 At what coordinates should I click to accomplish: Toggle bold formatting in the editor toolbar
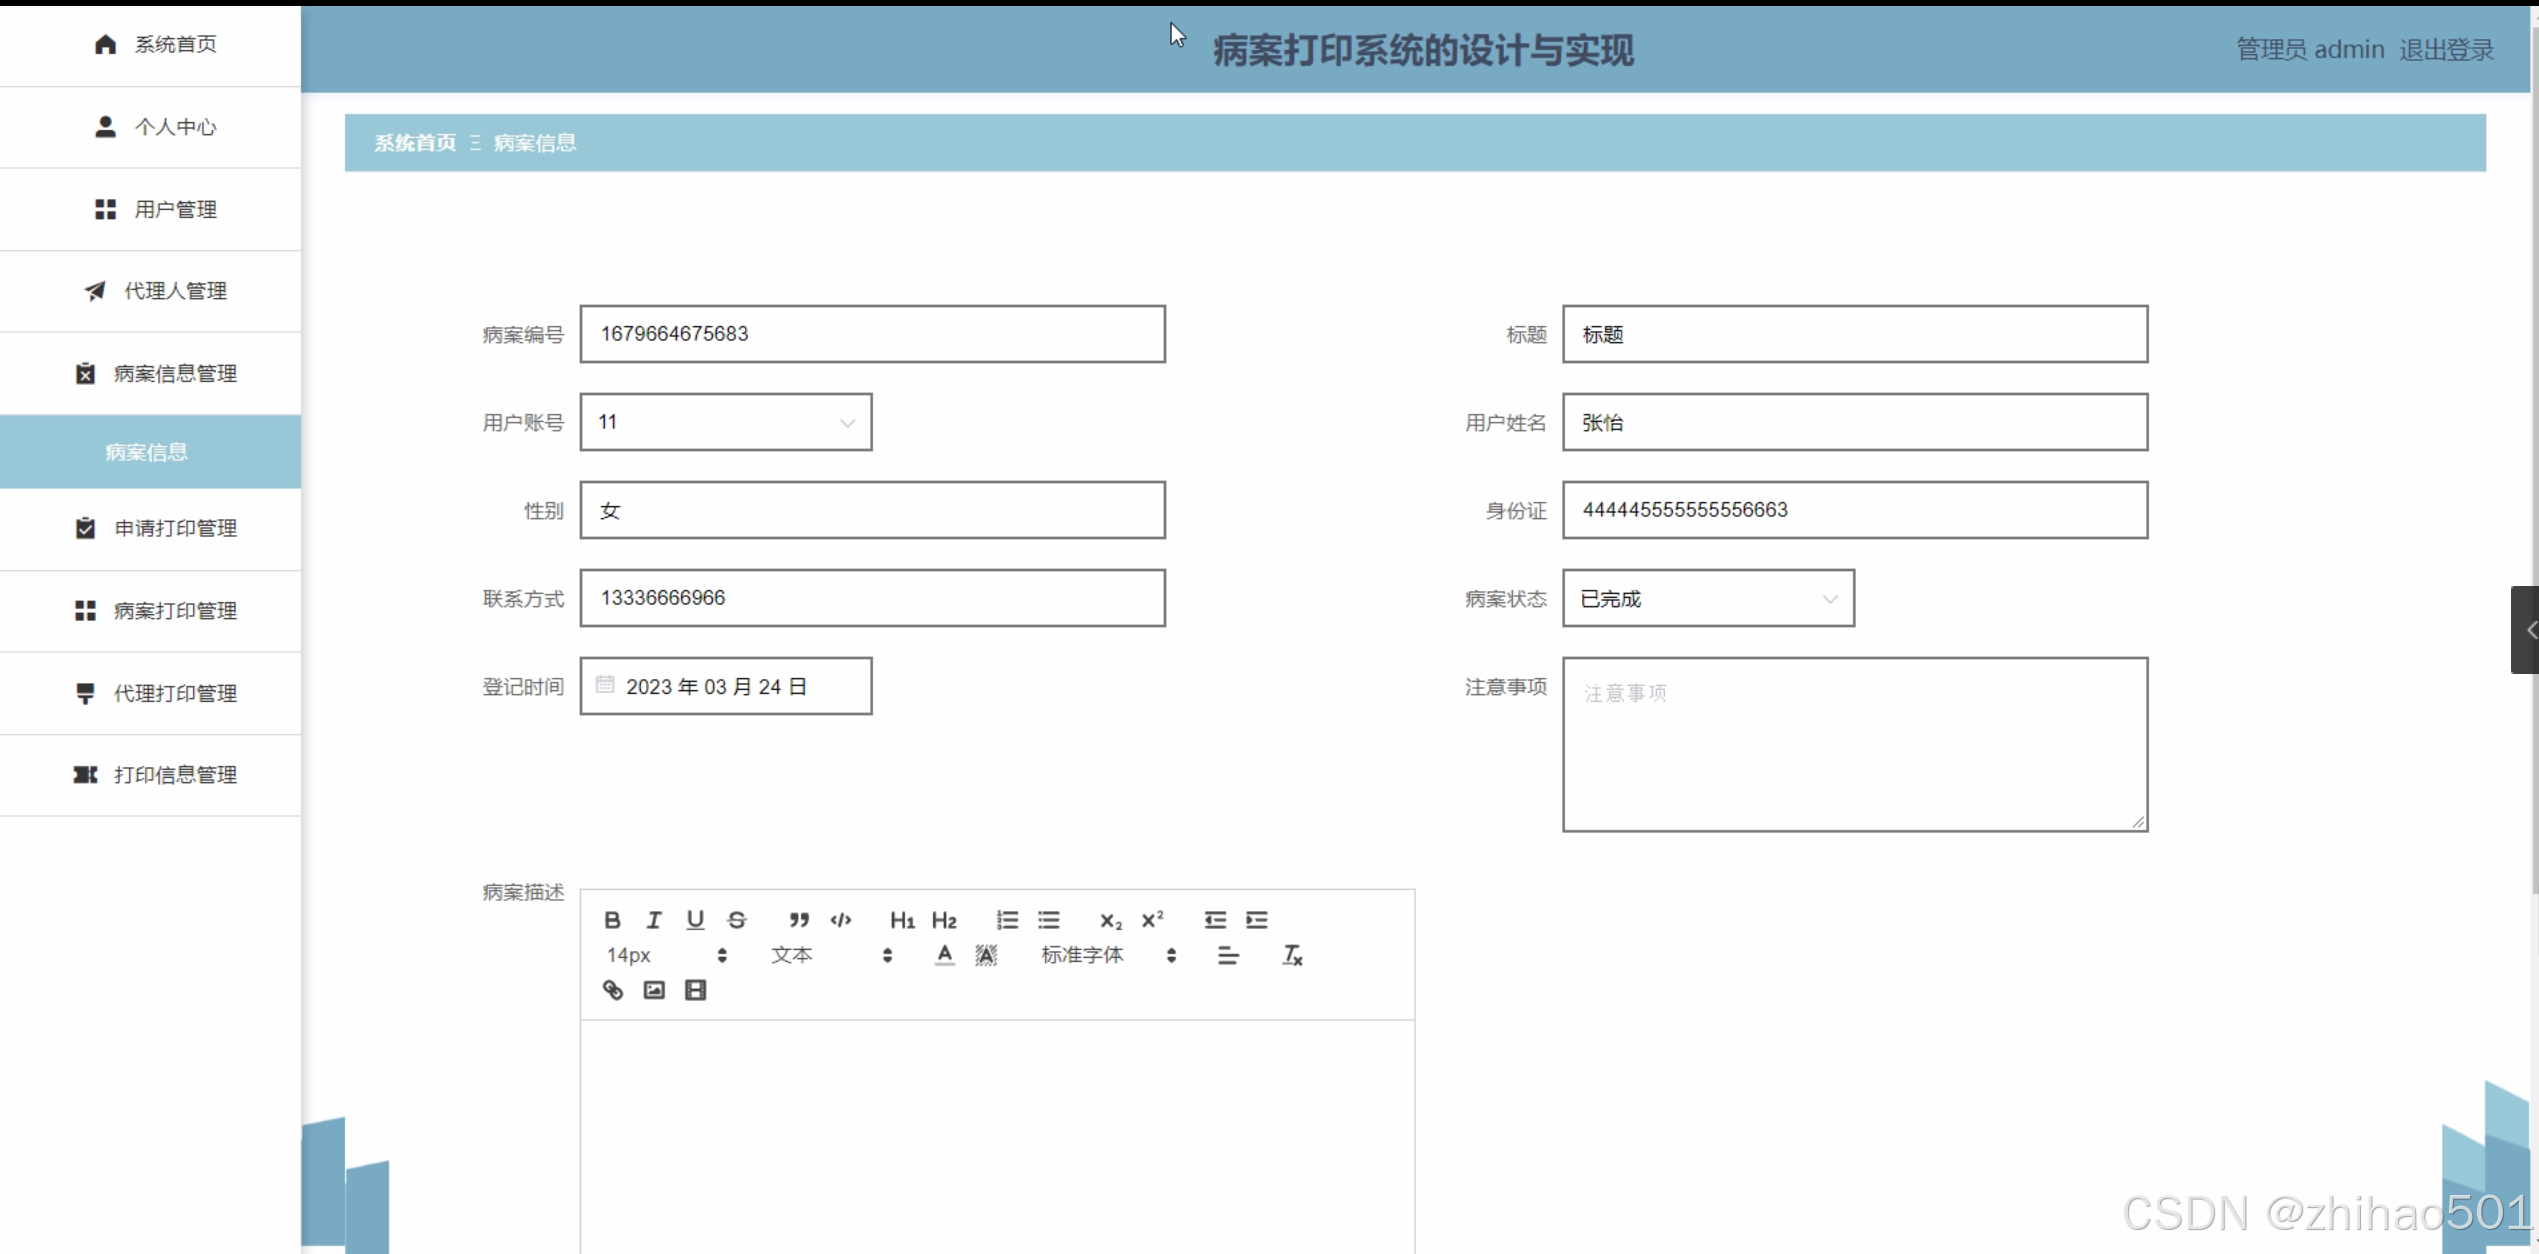(x=612, y=920)
